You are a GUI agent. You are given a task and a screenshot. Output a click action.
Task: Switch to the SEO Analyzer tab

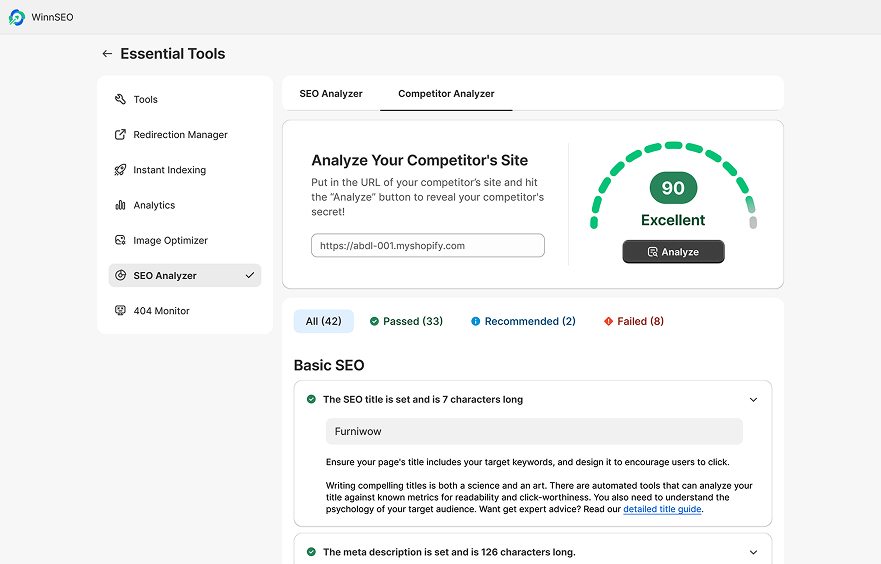click(x=331, y=94)
